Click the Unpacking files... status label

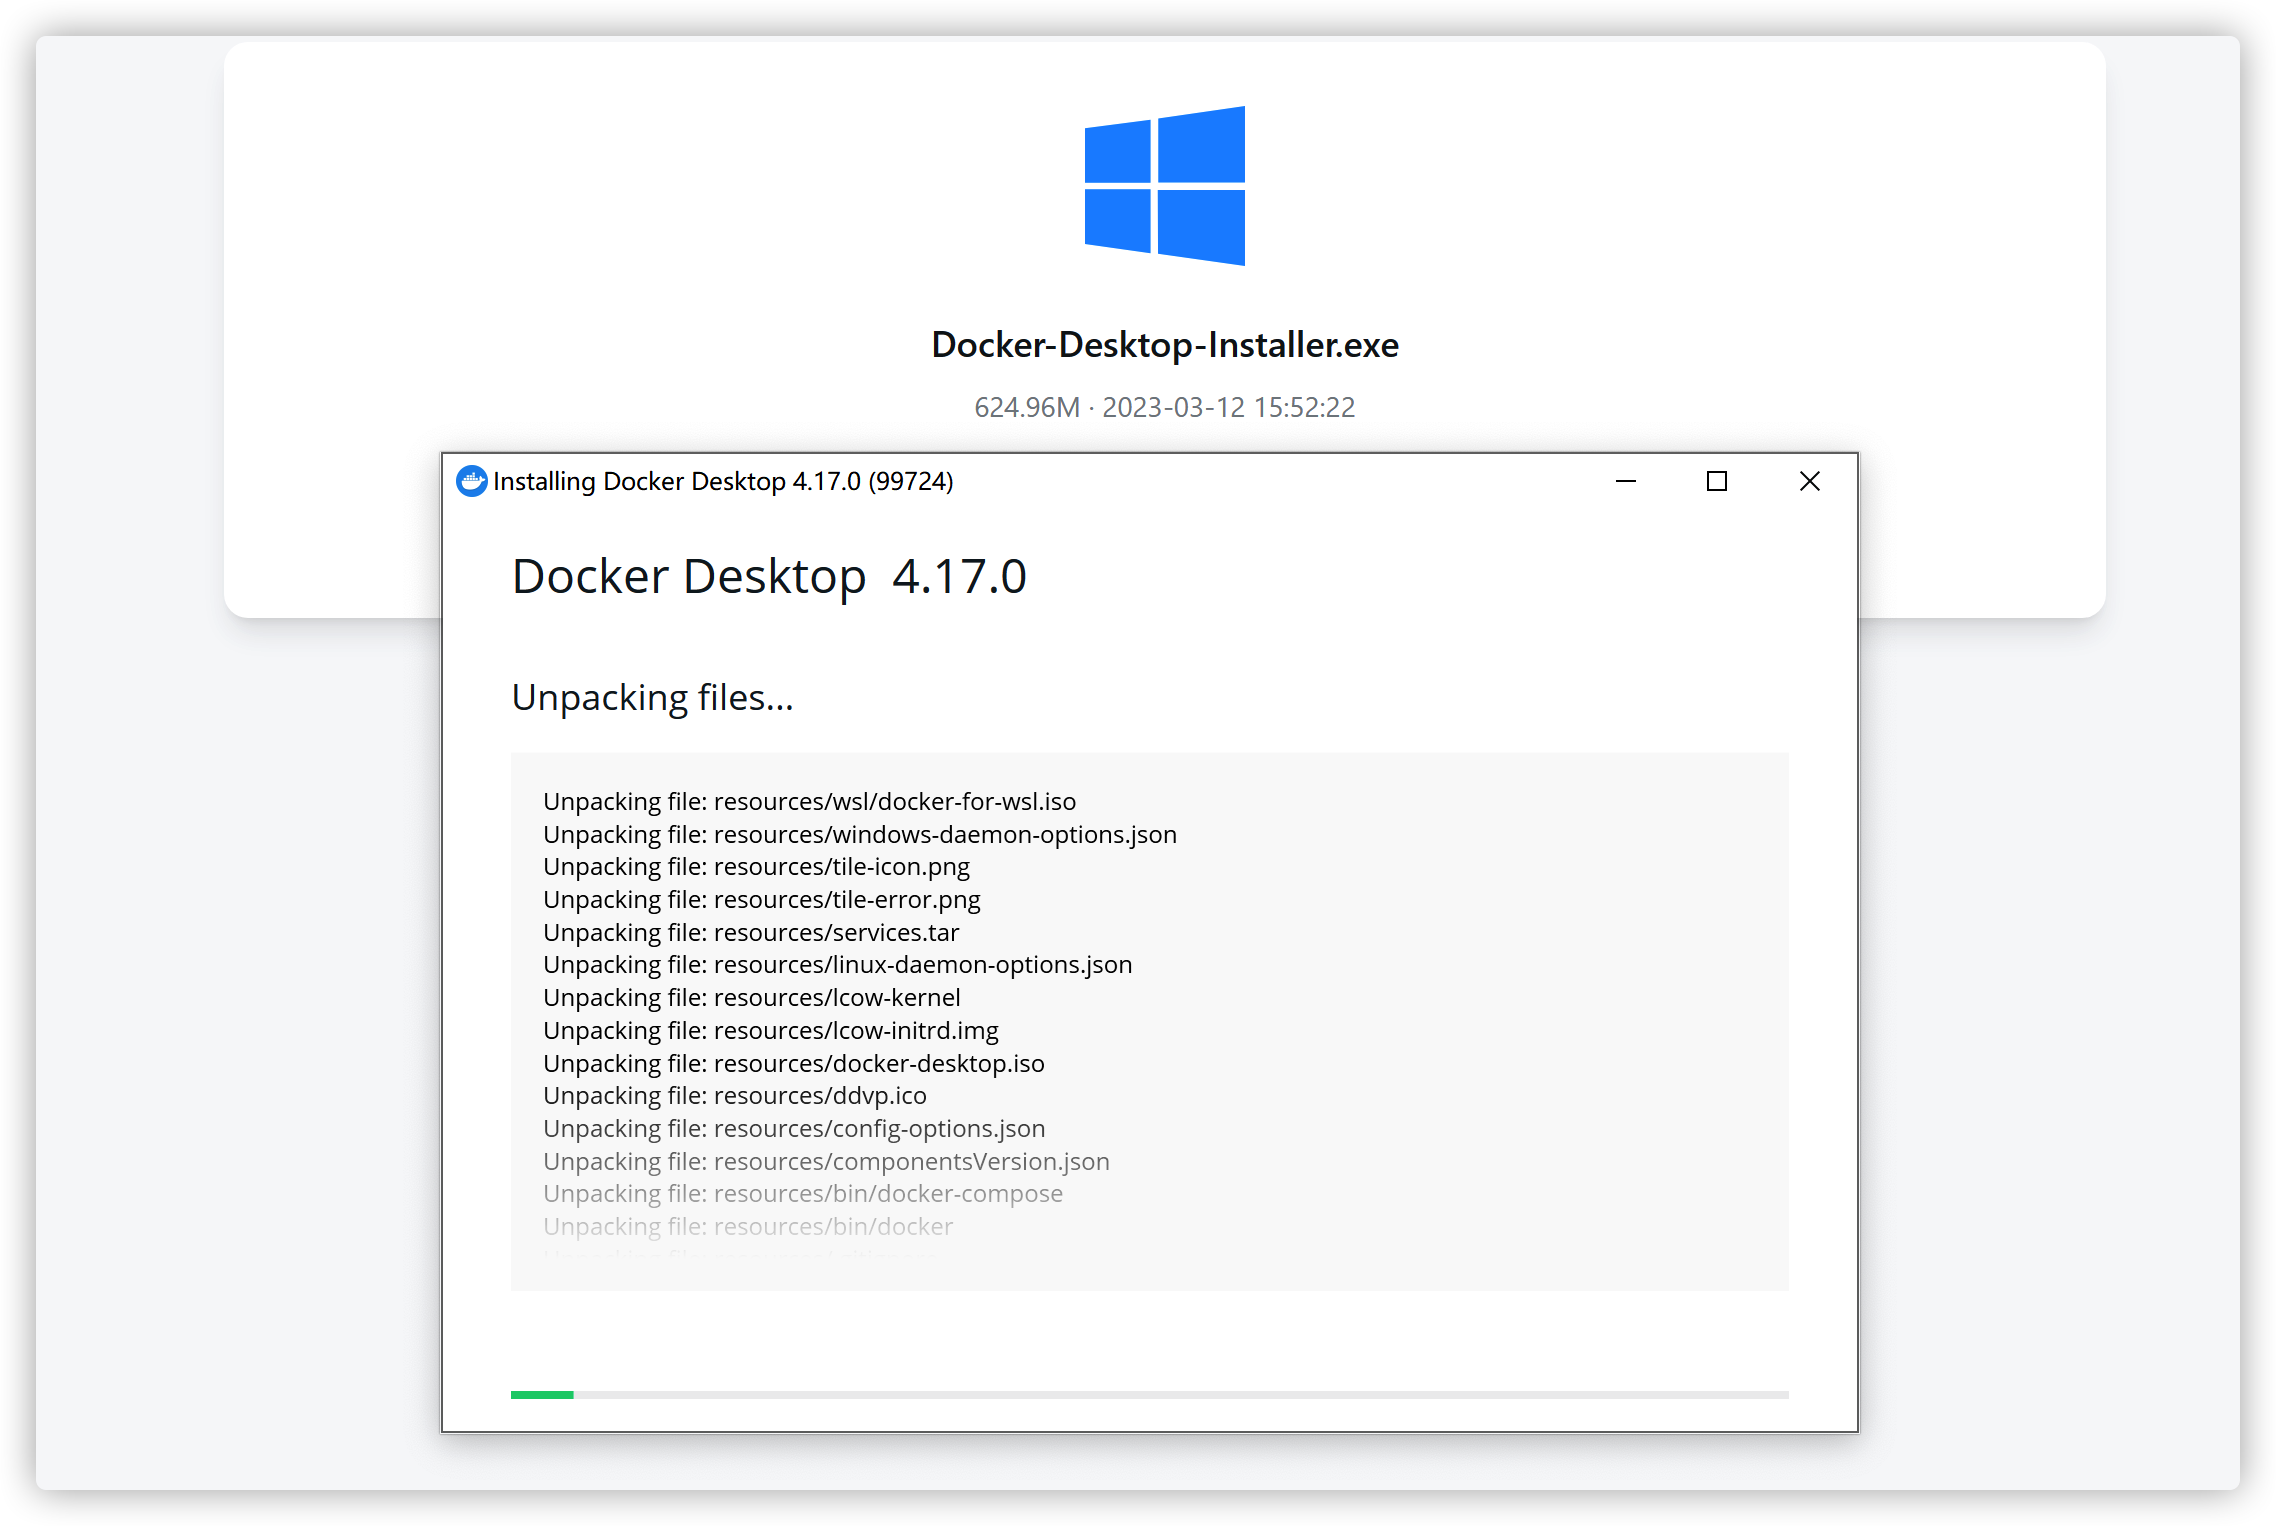tap(652, 698)
